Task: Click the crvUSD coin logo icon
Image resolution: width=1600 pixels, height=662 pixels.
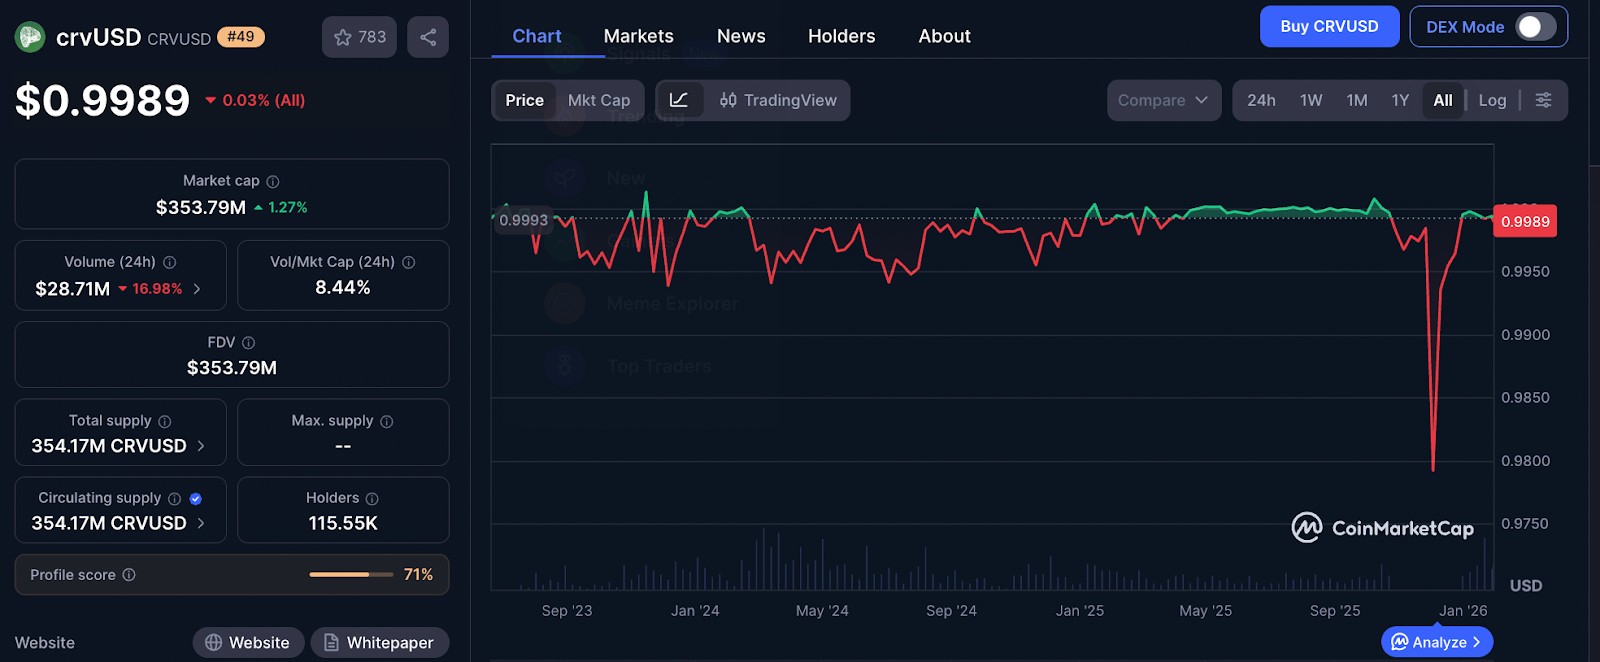Action: click(30, 37)
